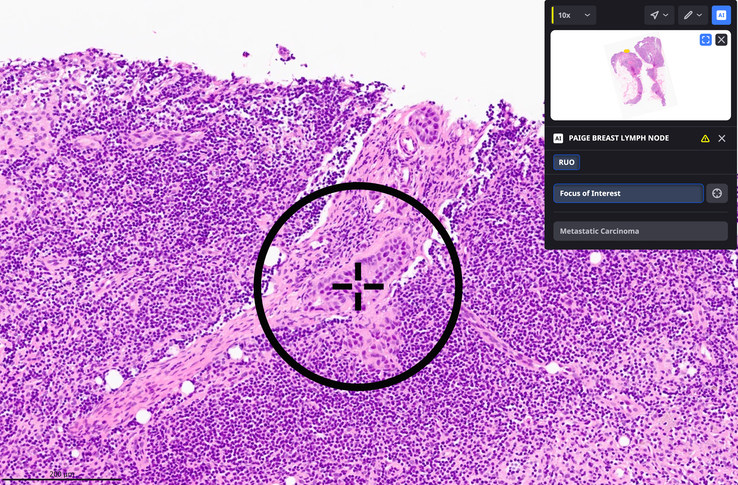Toggle the AI panel button
Image resolution: width=738 pixels, height=485 pixels.
click(721, 15)
